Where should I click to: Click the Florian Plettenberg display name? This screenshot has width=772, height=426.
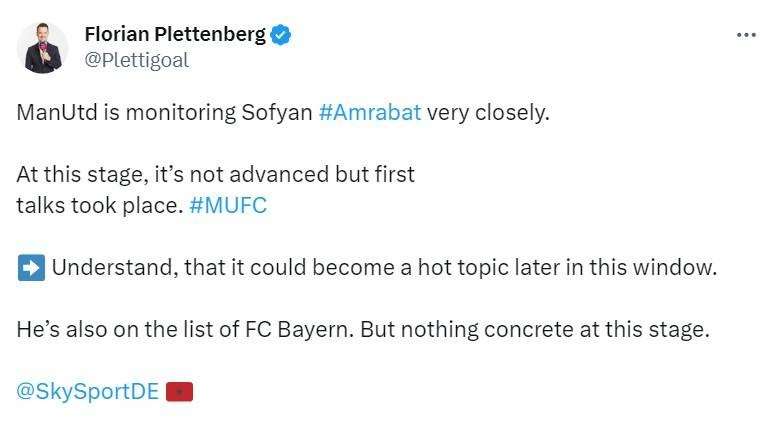click(x=175, y=35)
